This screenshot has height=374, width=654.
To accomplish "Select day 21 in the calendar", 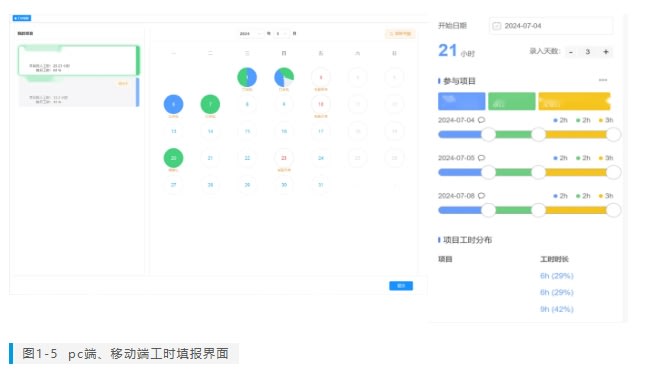I will point(210,158).
